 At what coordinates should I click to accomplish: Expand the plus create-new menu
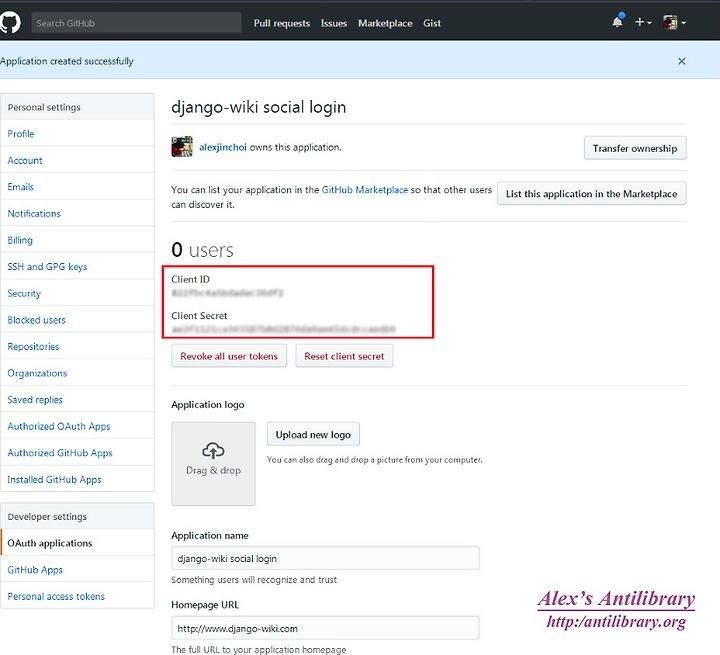point(643,22)
